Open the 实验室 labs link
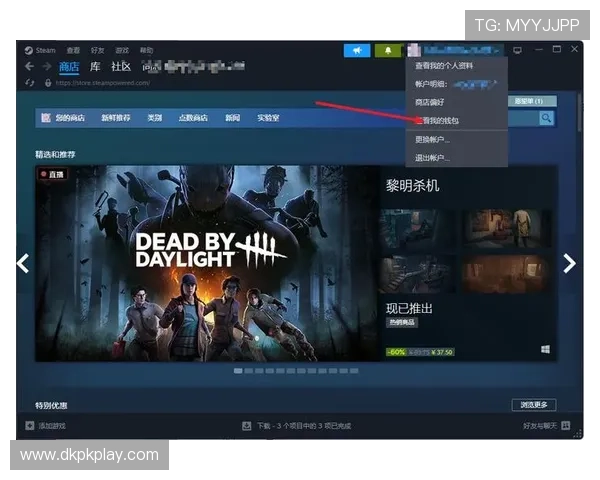The width and height of the screenshot is (600, 480). (268, 118)
